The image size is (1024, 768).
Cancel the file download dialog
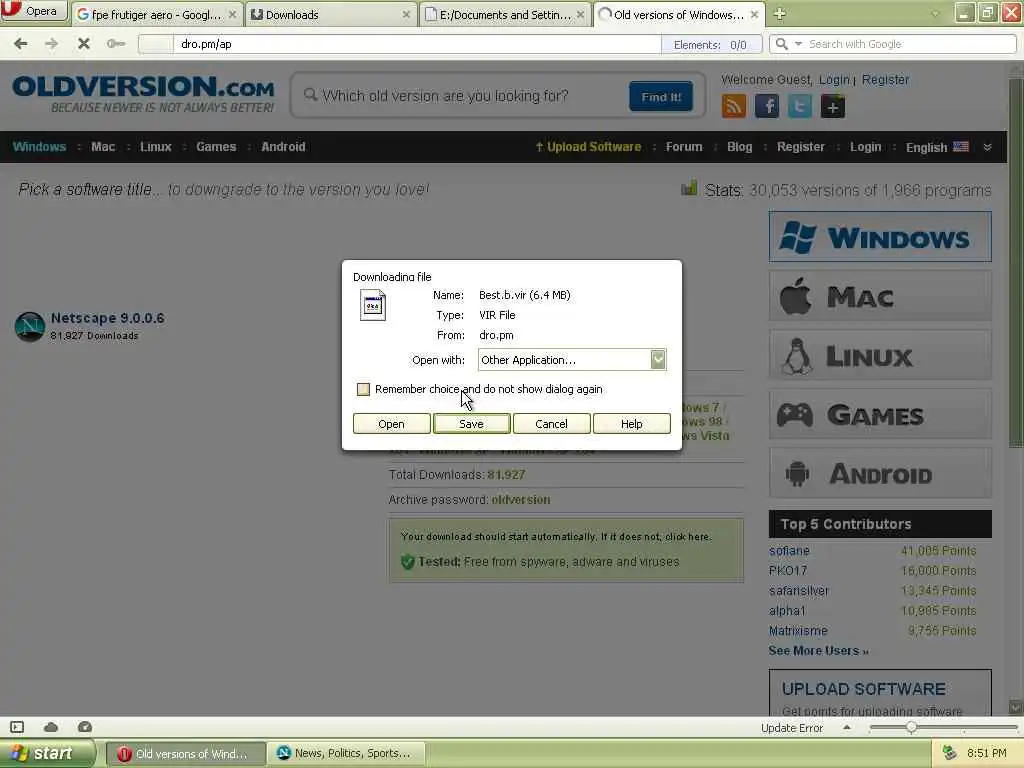click(x=551, y=424)
